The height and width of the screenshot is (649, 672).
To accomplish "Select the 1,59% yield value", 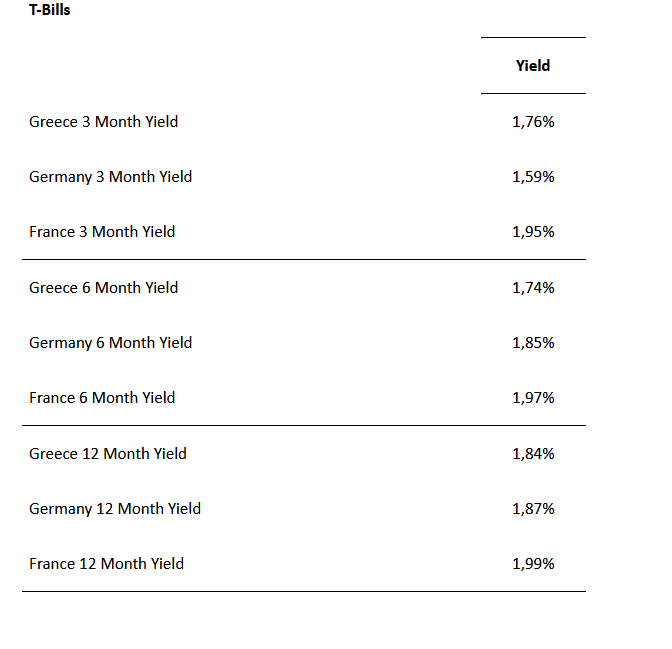I will tap(533, 177).
